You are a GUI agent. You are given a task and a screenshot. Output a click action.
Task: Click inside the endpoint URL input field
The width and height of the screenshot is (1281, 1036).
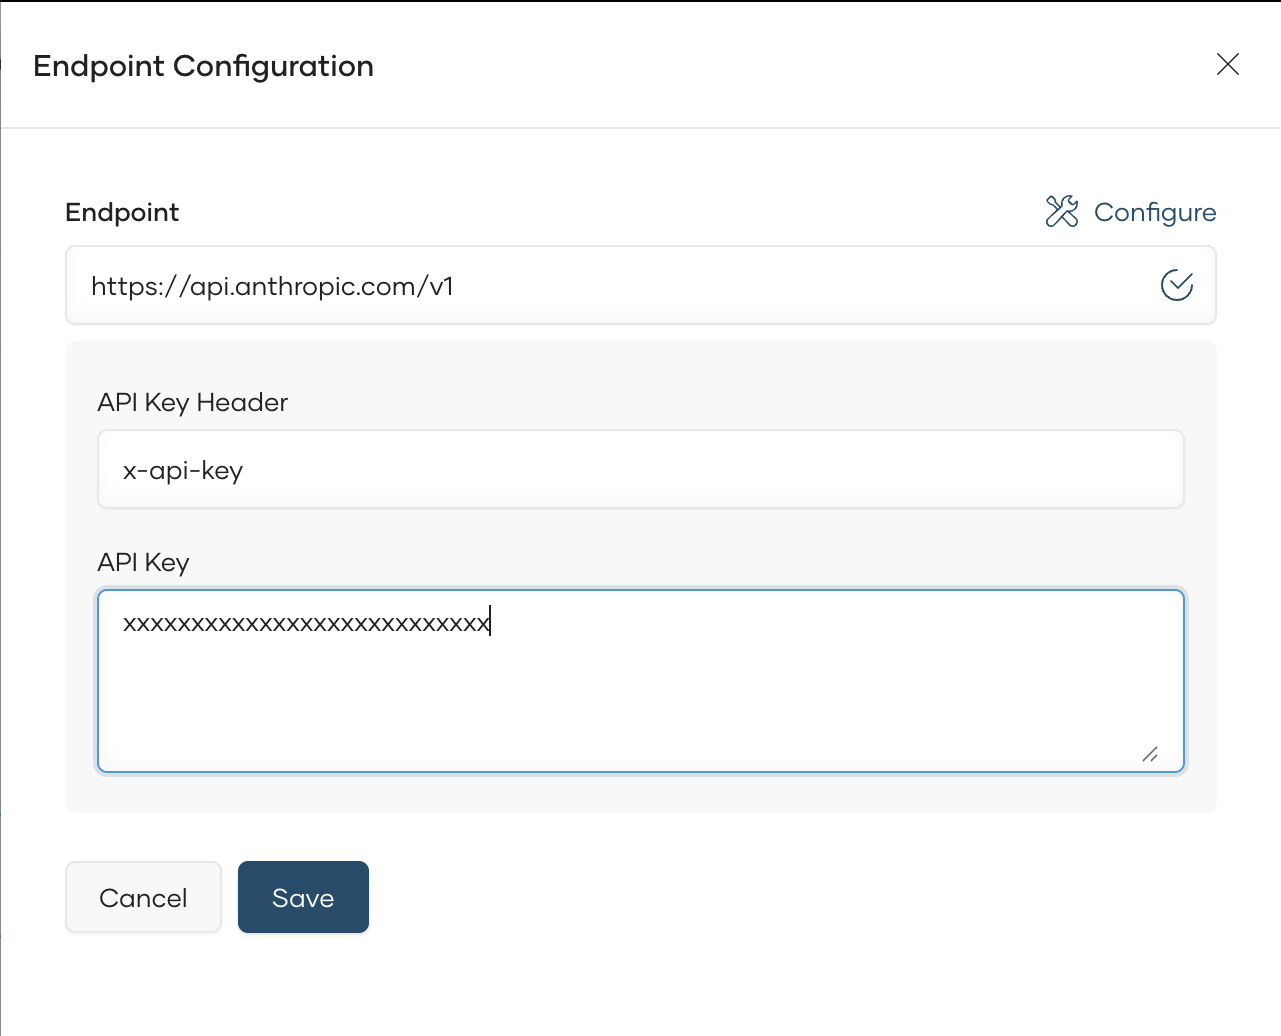point(600,285)
